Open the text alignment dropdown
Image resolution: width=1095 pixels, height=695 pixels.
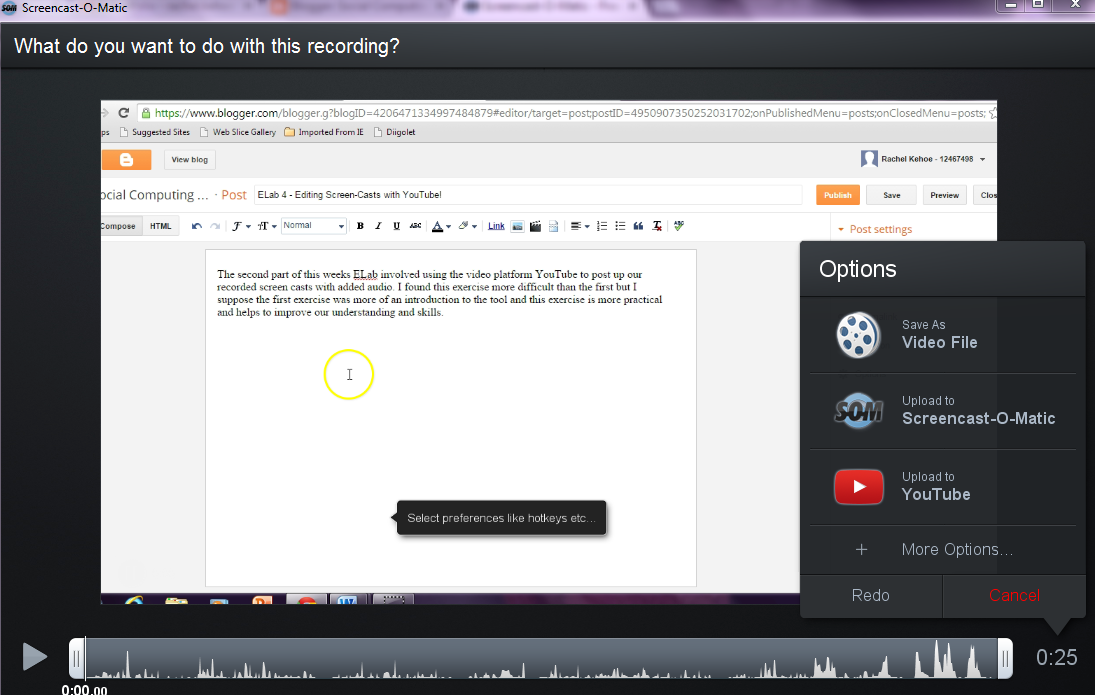click(x=580, y=226)
